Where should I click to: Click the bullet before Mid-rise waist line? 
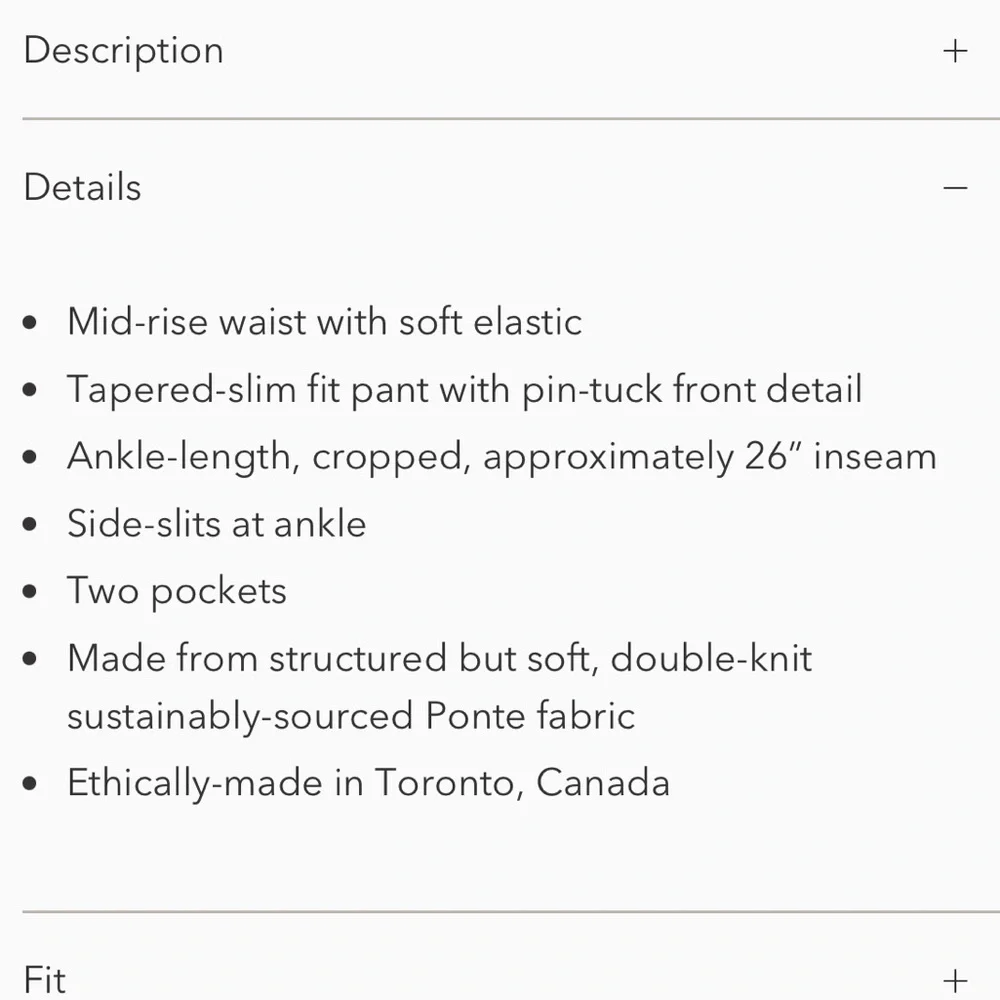[x=29, y=322]
